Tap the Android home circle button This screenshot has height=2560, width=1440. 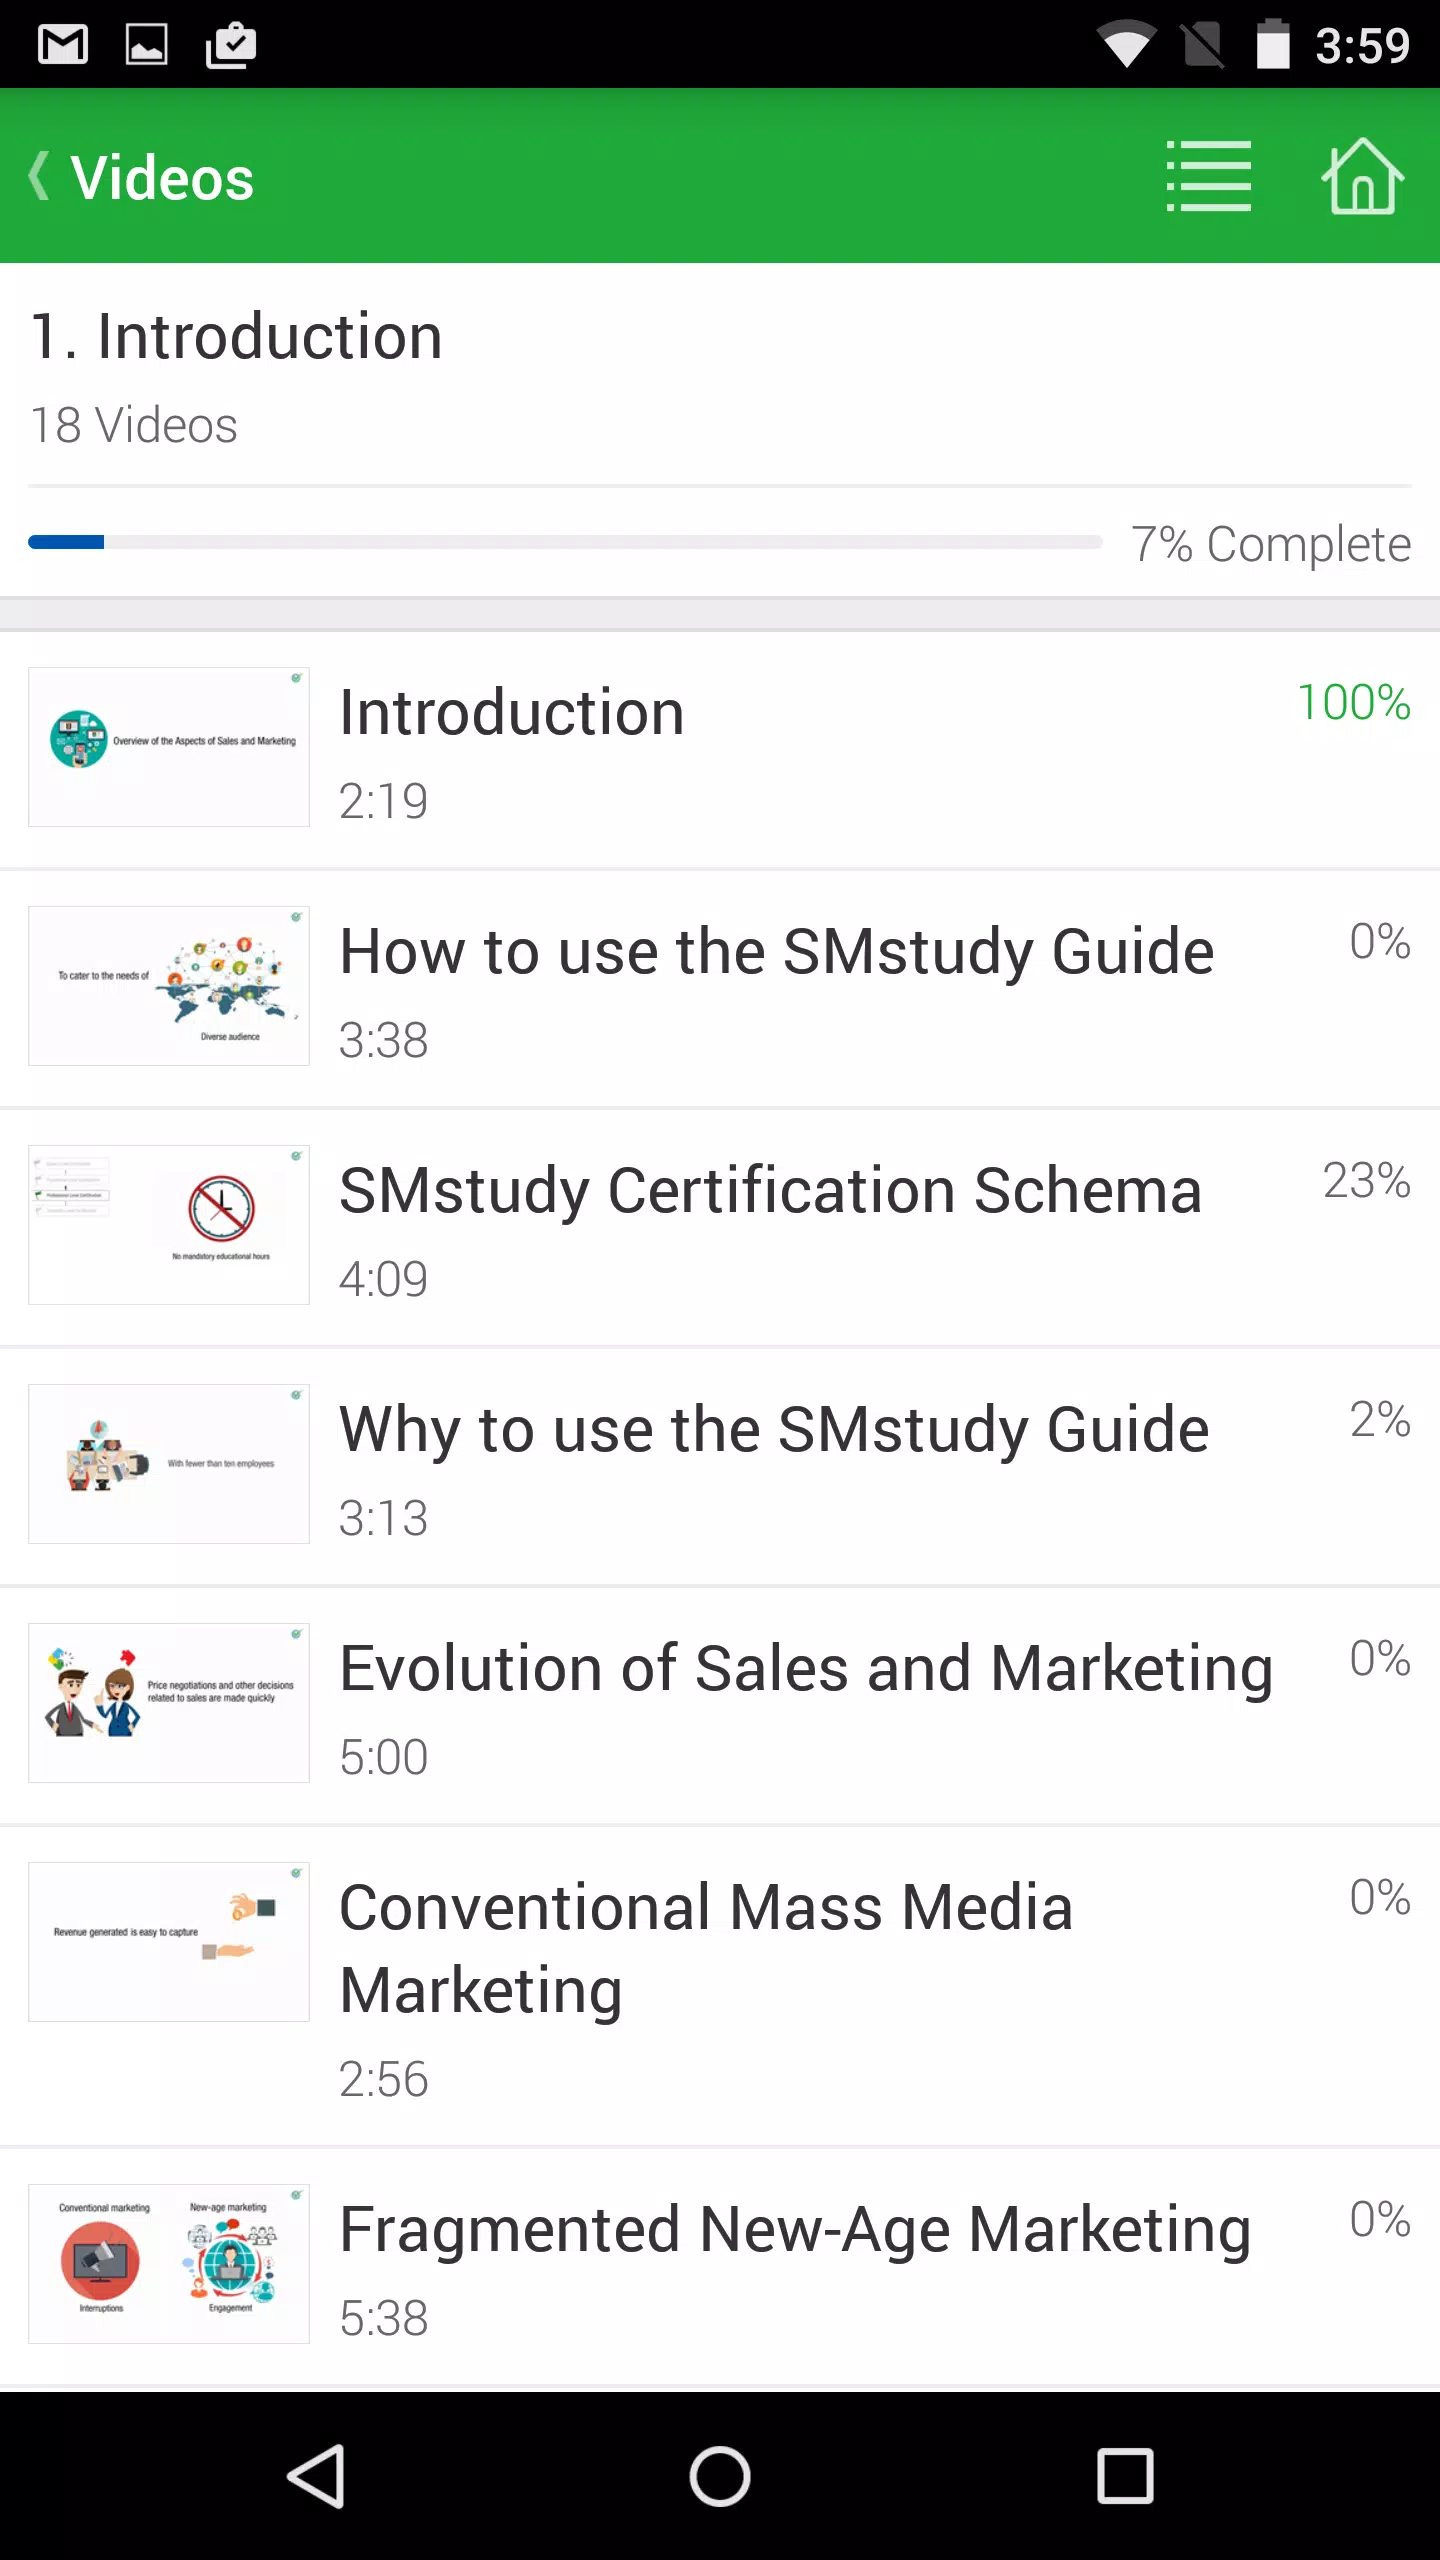(720, 2476)
